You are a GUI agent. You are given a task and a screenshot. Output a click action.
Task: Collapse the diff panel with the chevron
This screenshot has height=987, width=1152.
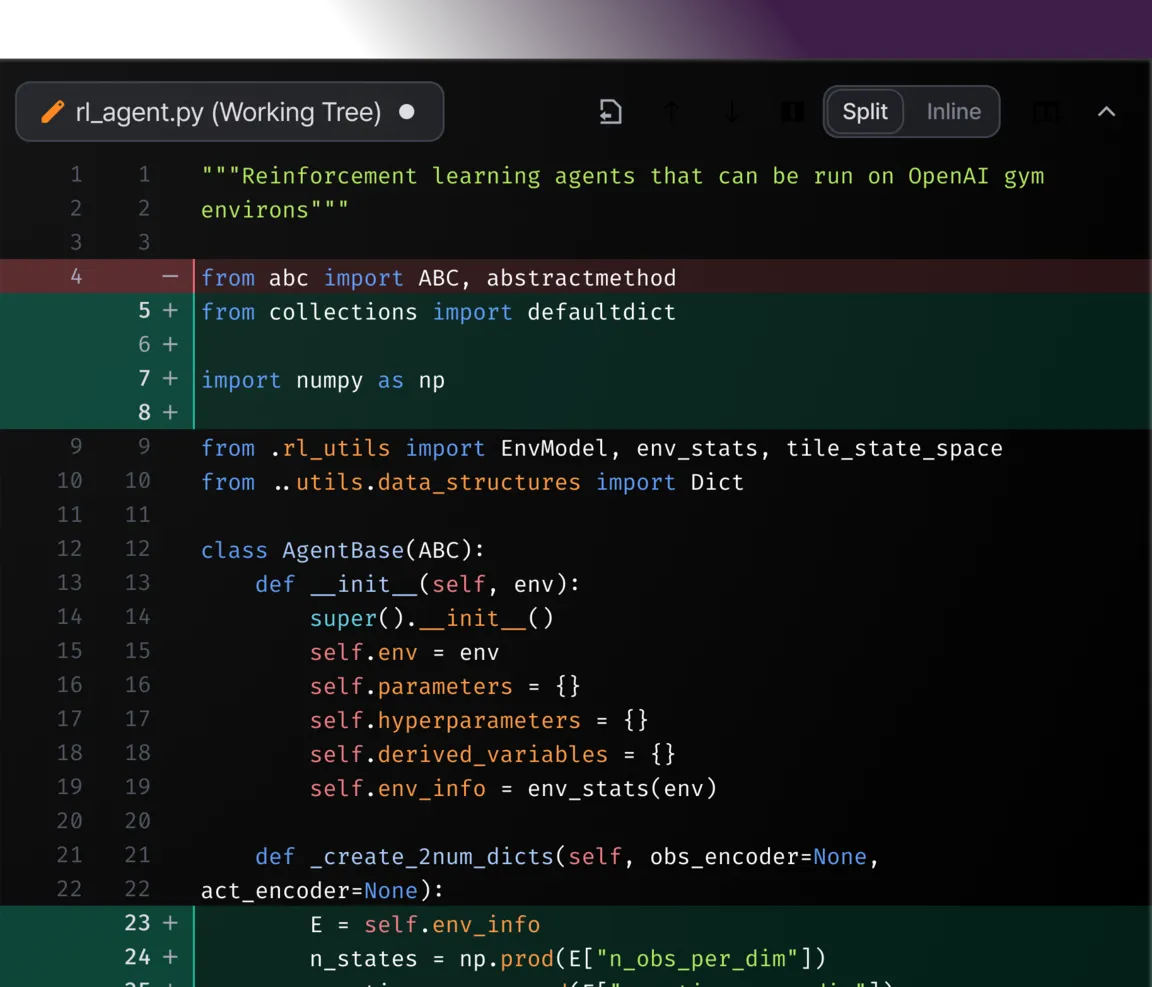coord(1106,112)
